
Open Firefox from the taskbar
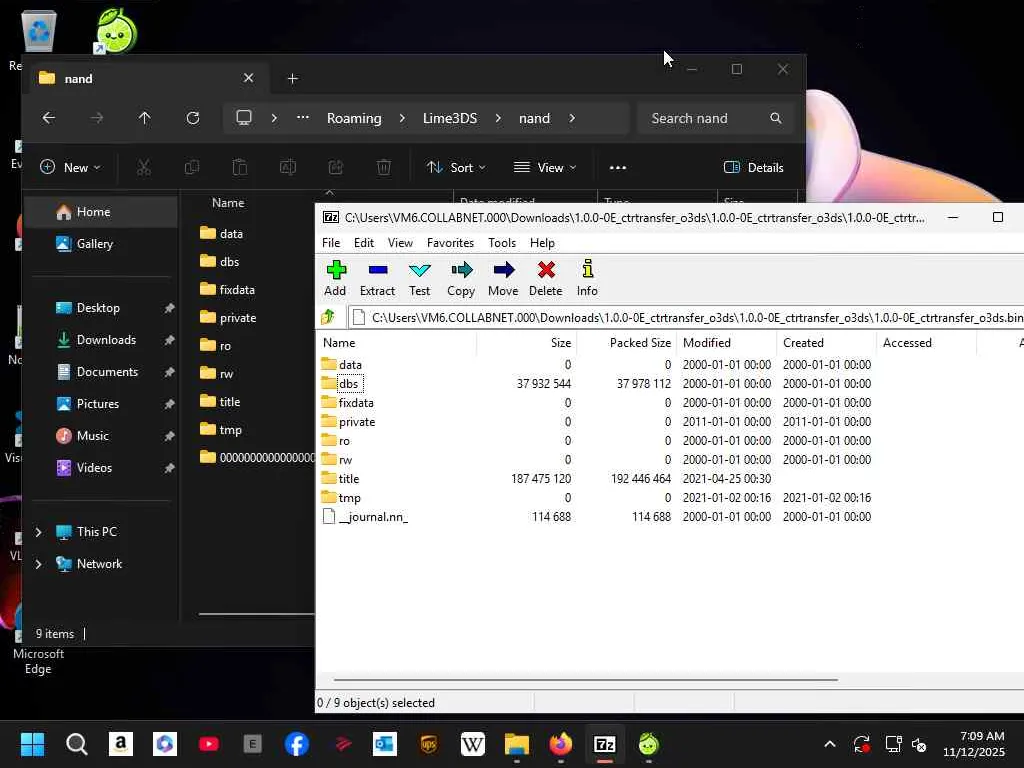point(561,744)
